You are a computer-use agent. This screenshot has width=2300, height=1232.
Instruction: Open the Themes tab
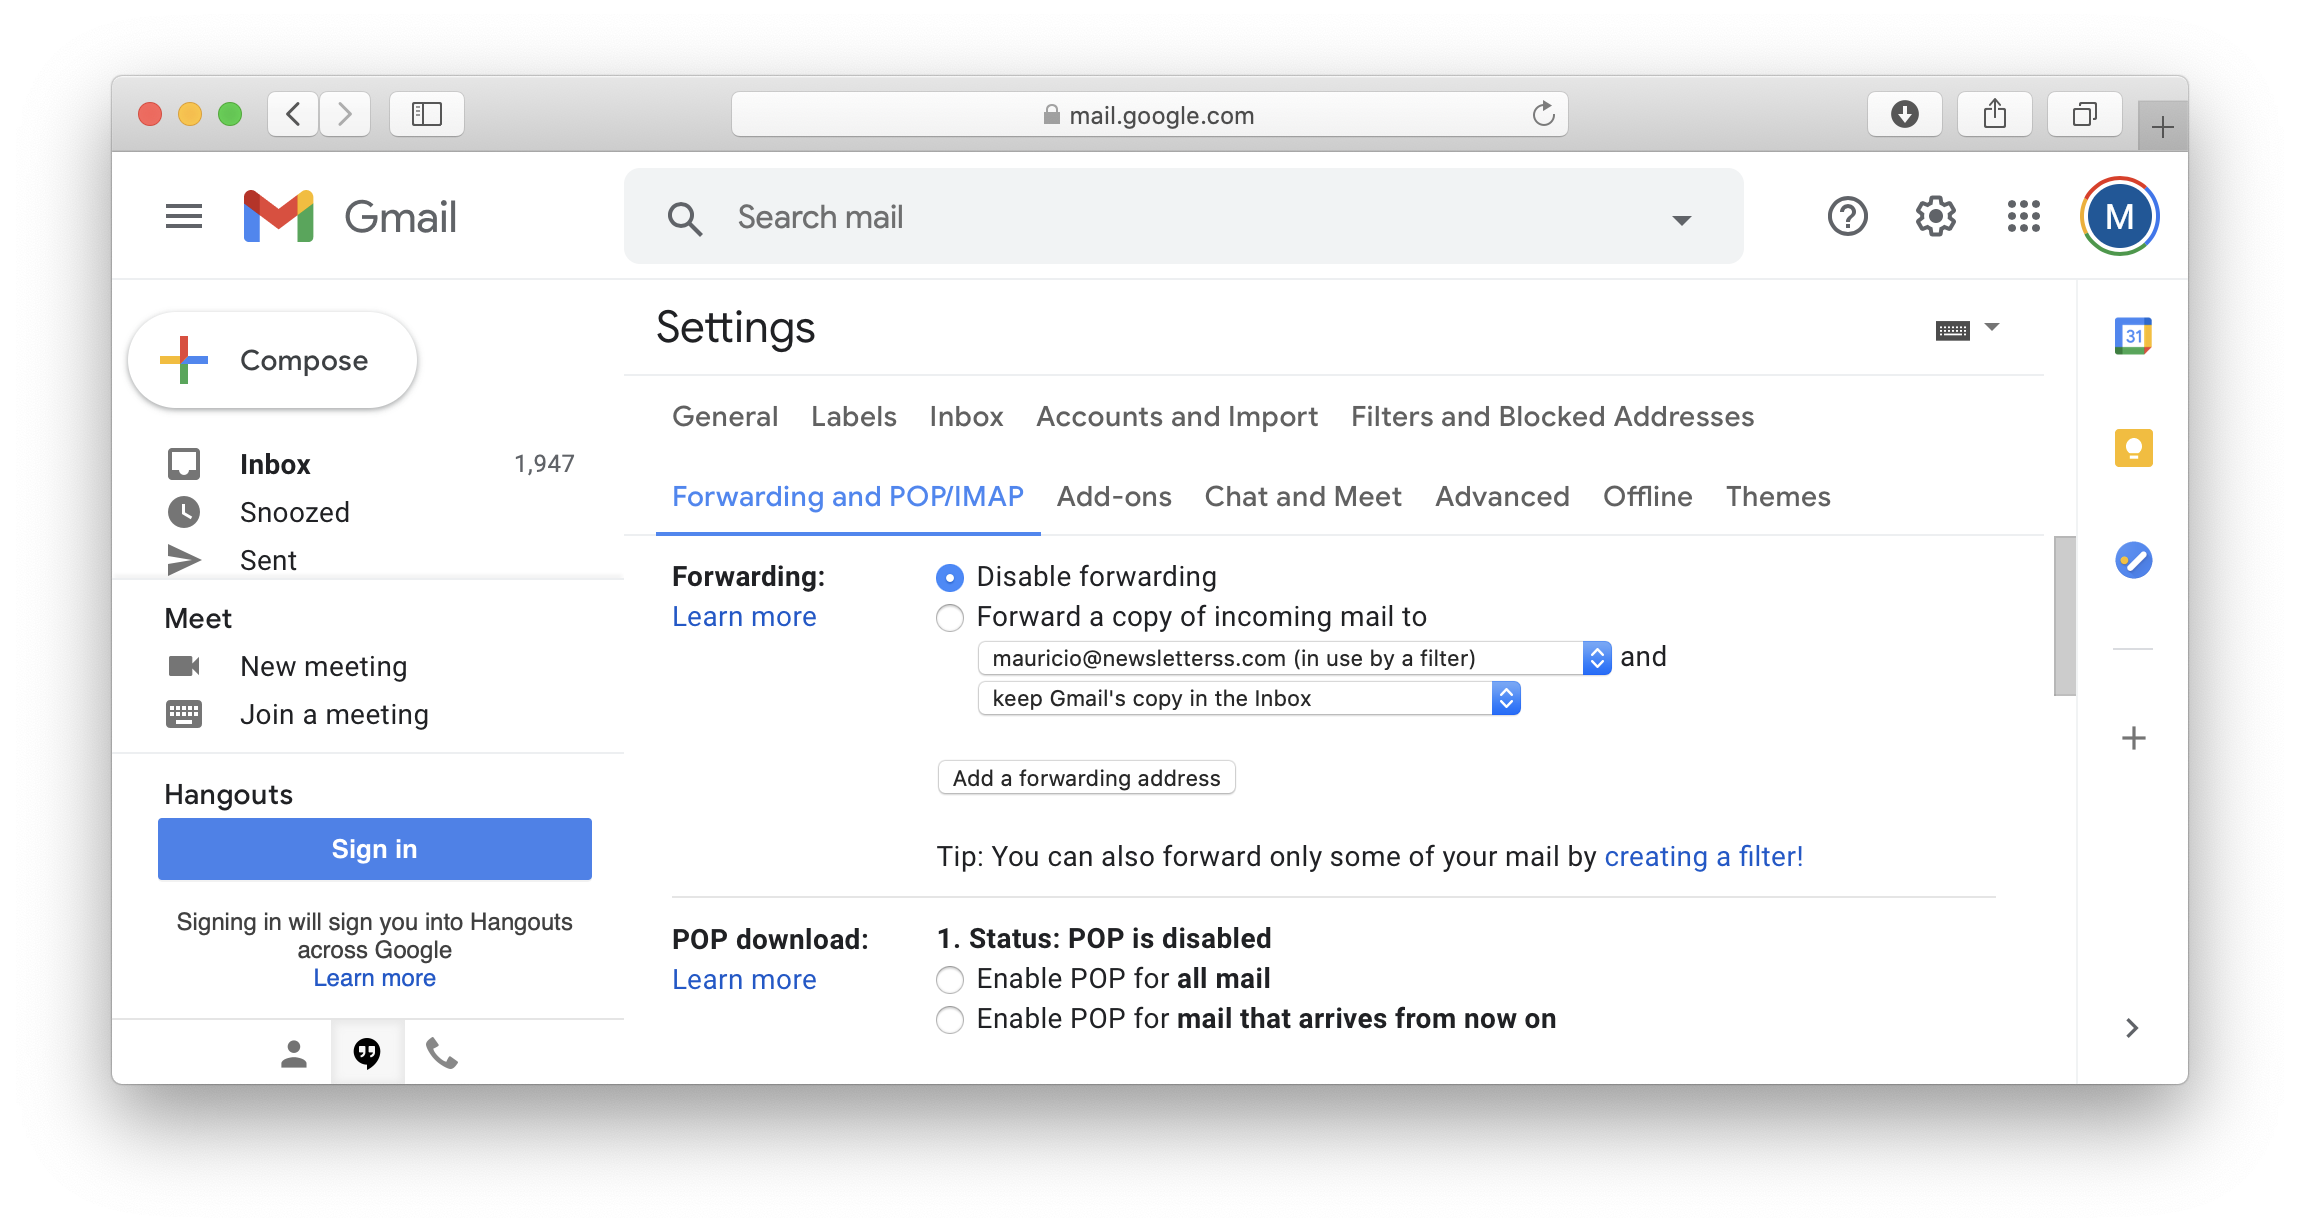pyautogui.click(x=1778, y=496)
